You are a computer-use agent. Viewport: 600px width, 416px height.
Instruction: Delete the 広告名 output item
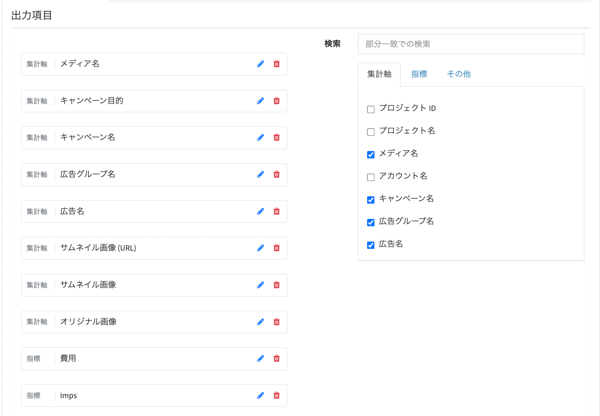click(x=277, y=212)
